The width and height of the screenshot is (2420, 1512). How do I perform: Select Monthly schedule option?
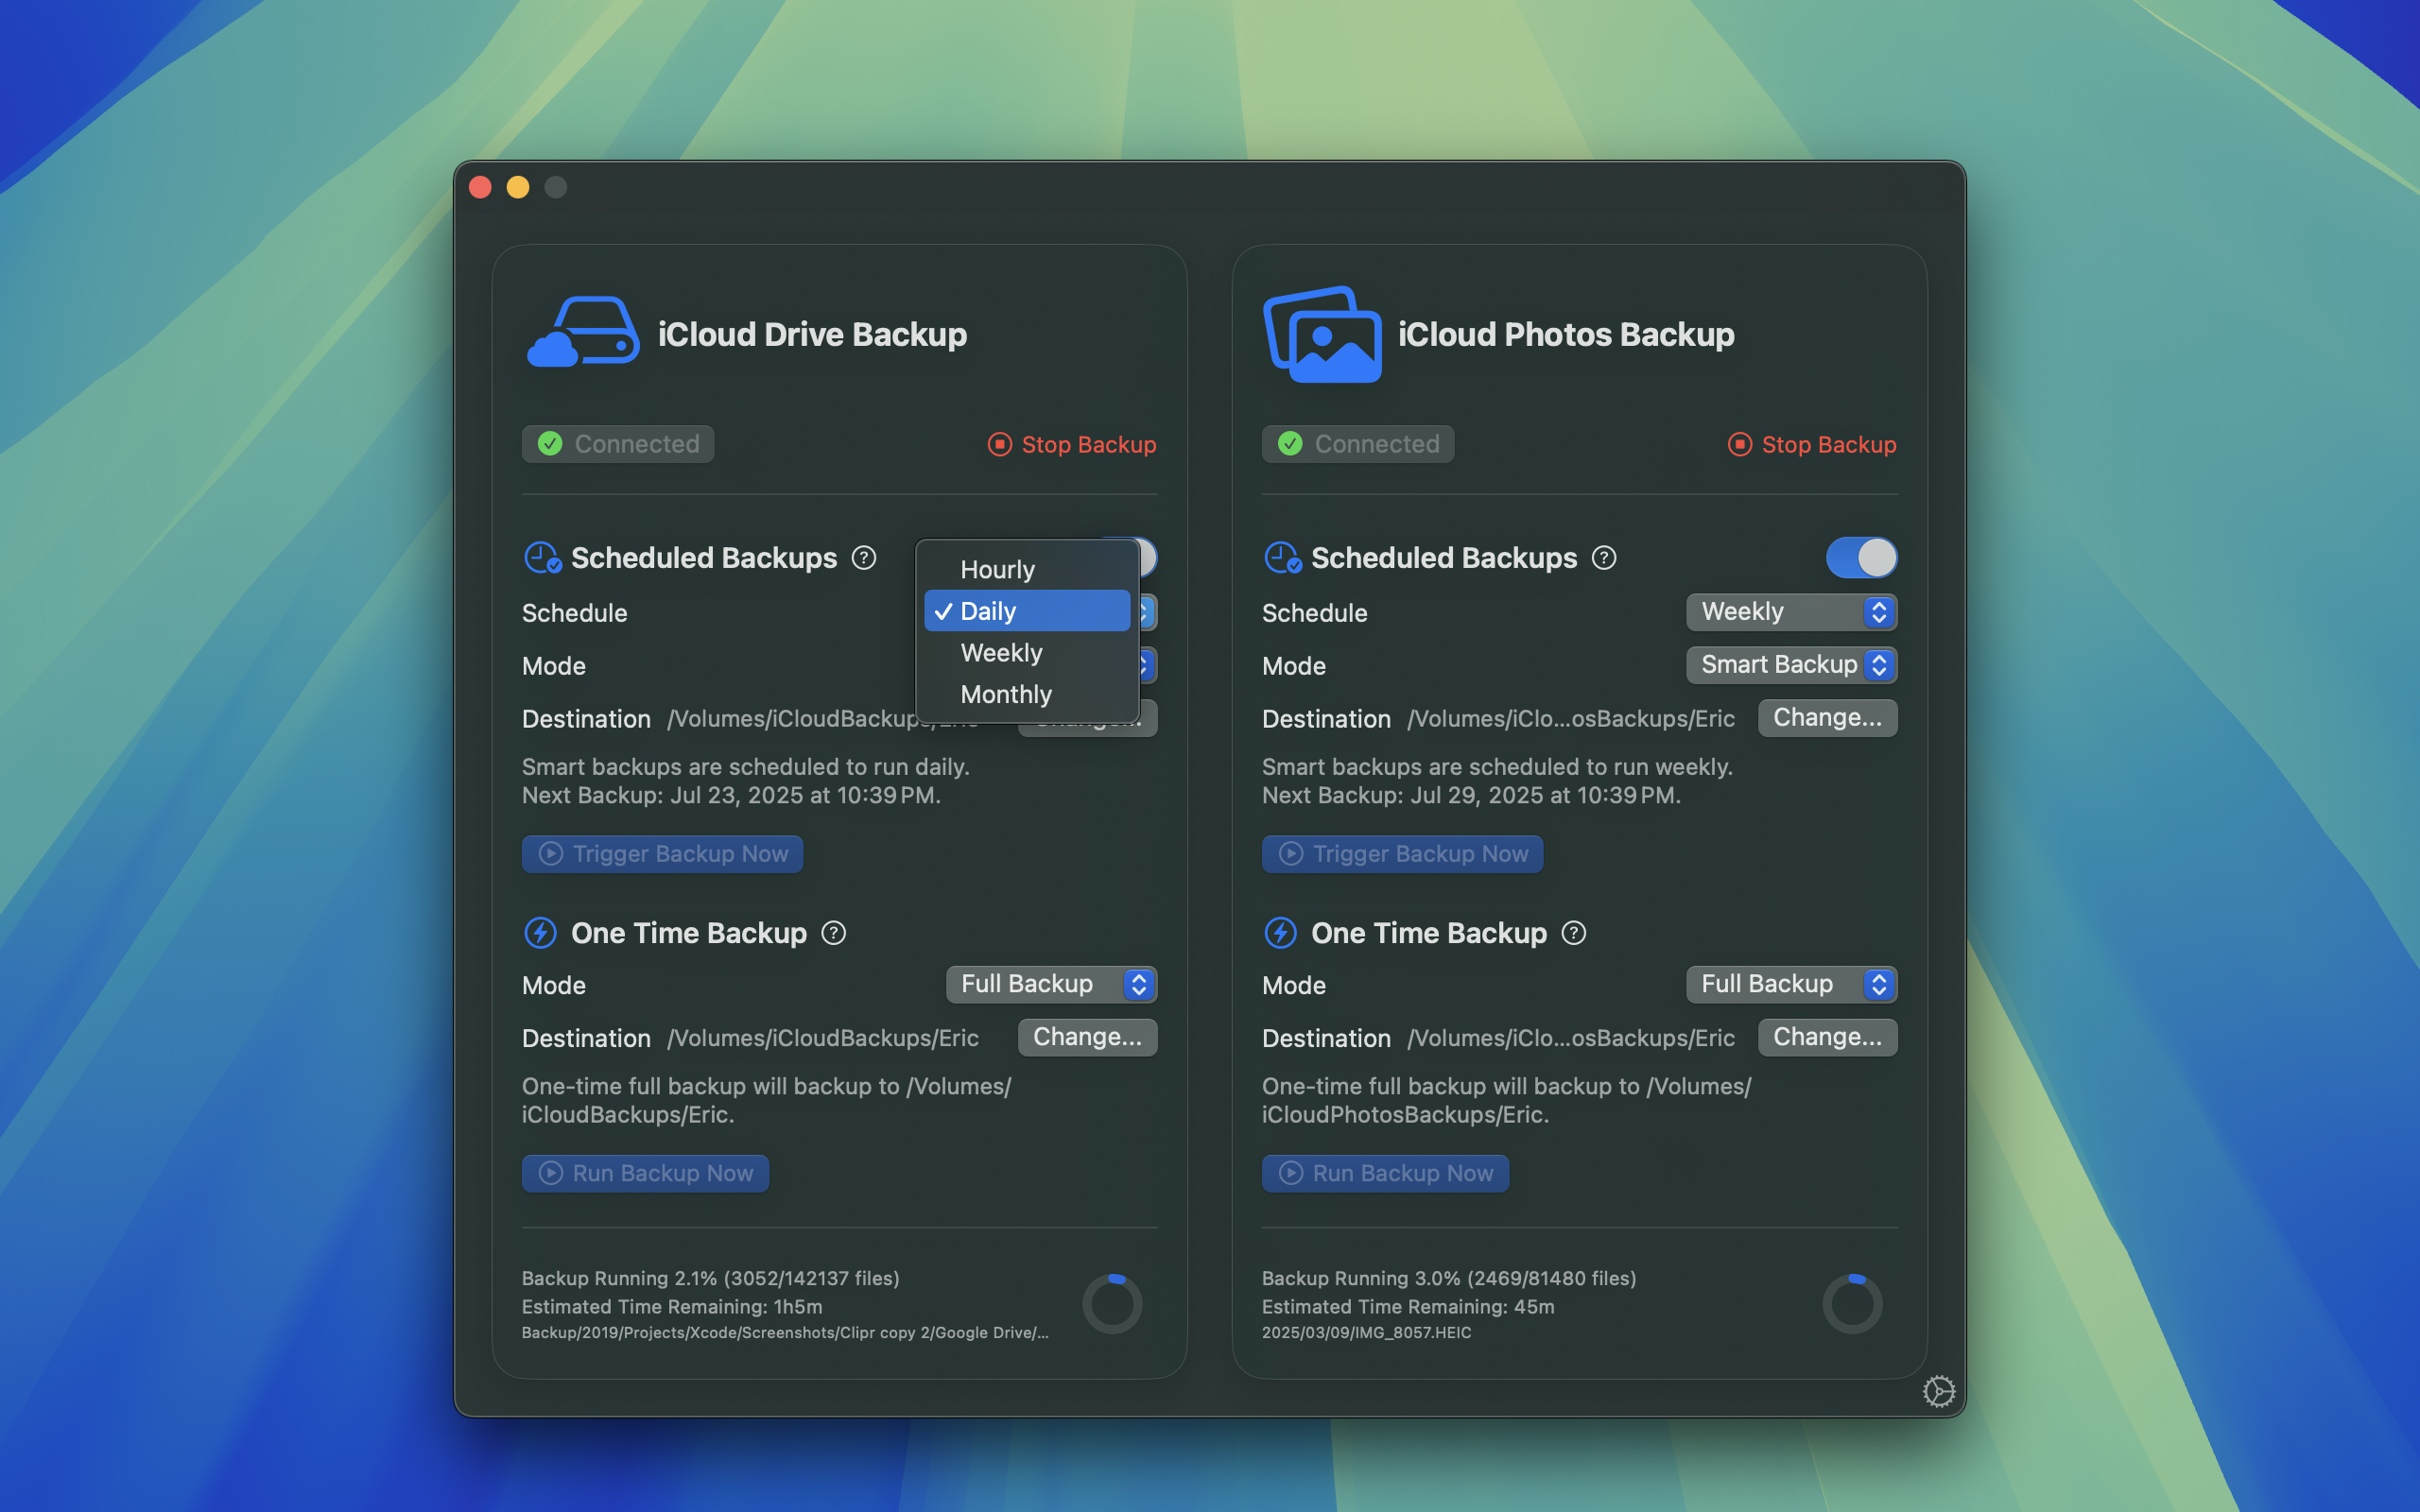[1027, 694]
